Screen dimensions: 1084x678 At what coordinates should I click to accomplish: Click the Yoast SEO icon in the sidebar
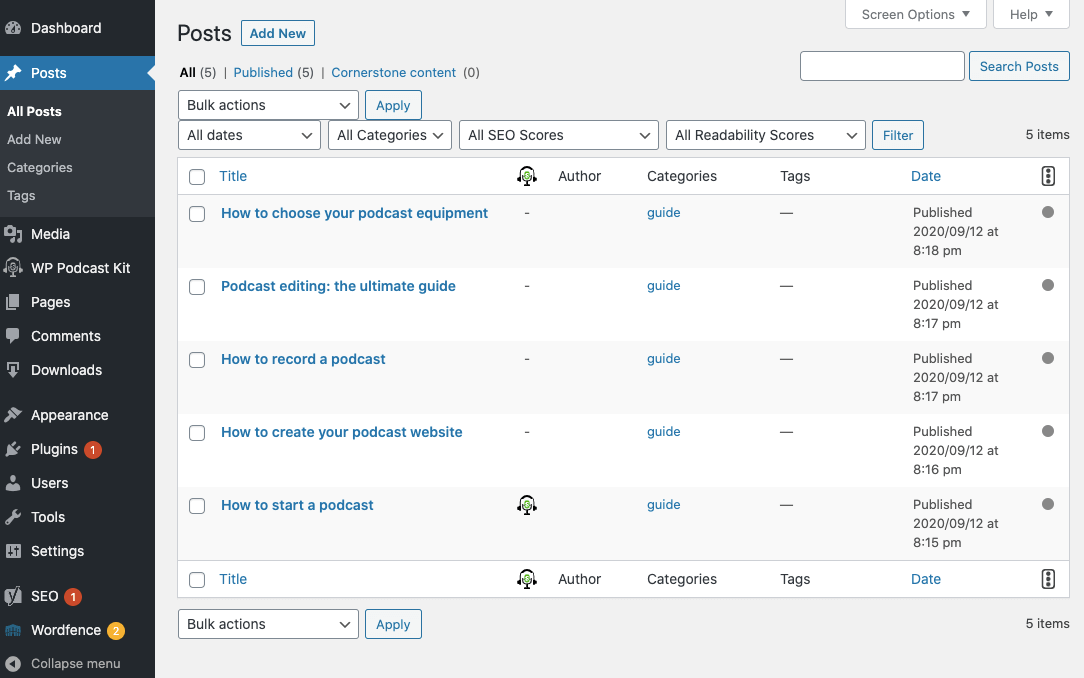(x=13, y=596)
